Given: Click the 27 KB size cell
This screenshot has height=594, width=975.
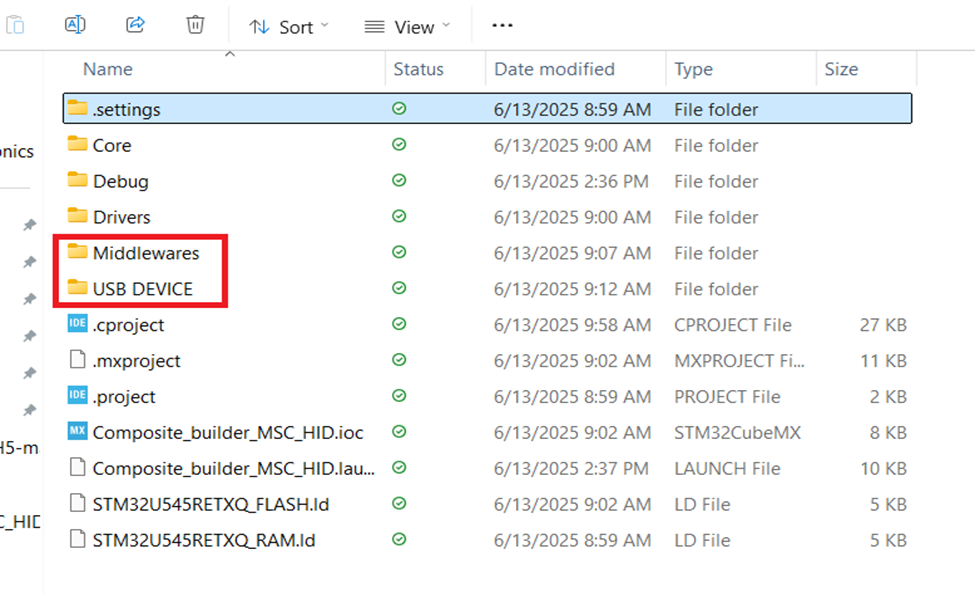Looking at the screenshot, I should tap(883, 325).
